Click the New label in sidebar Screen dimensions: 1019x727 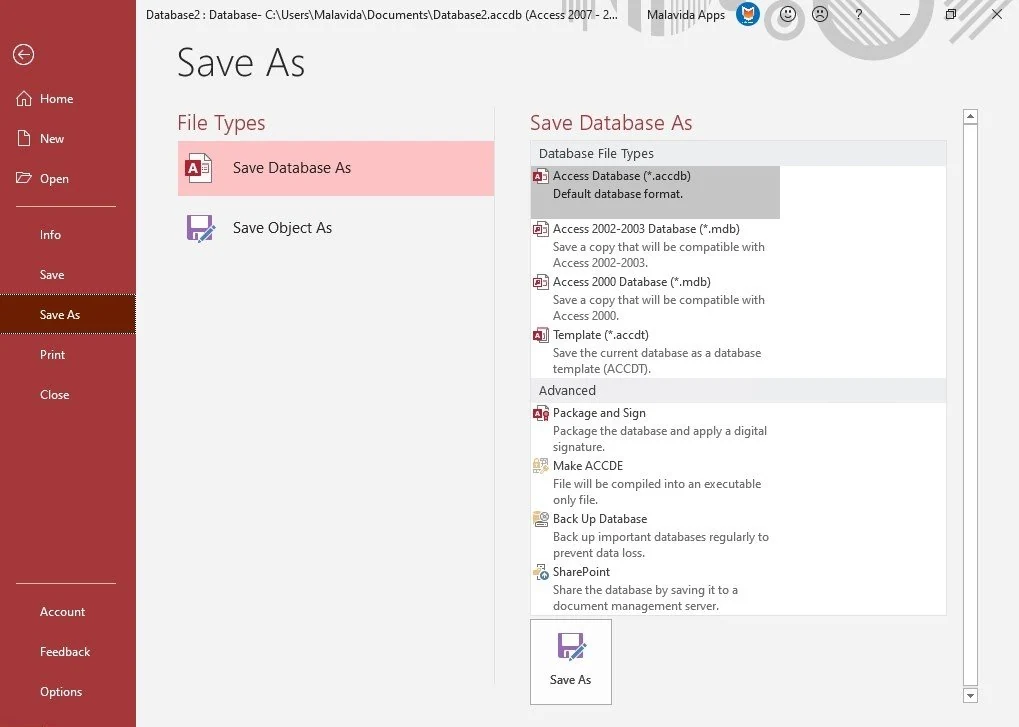click(52, 138)
